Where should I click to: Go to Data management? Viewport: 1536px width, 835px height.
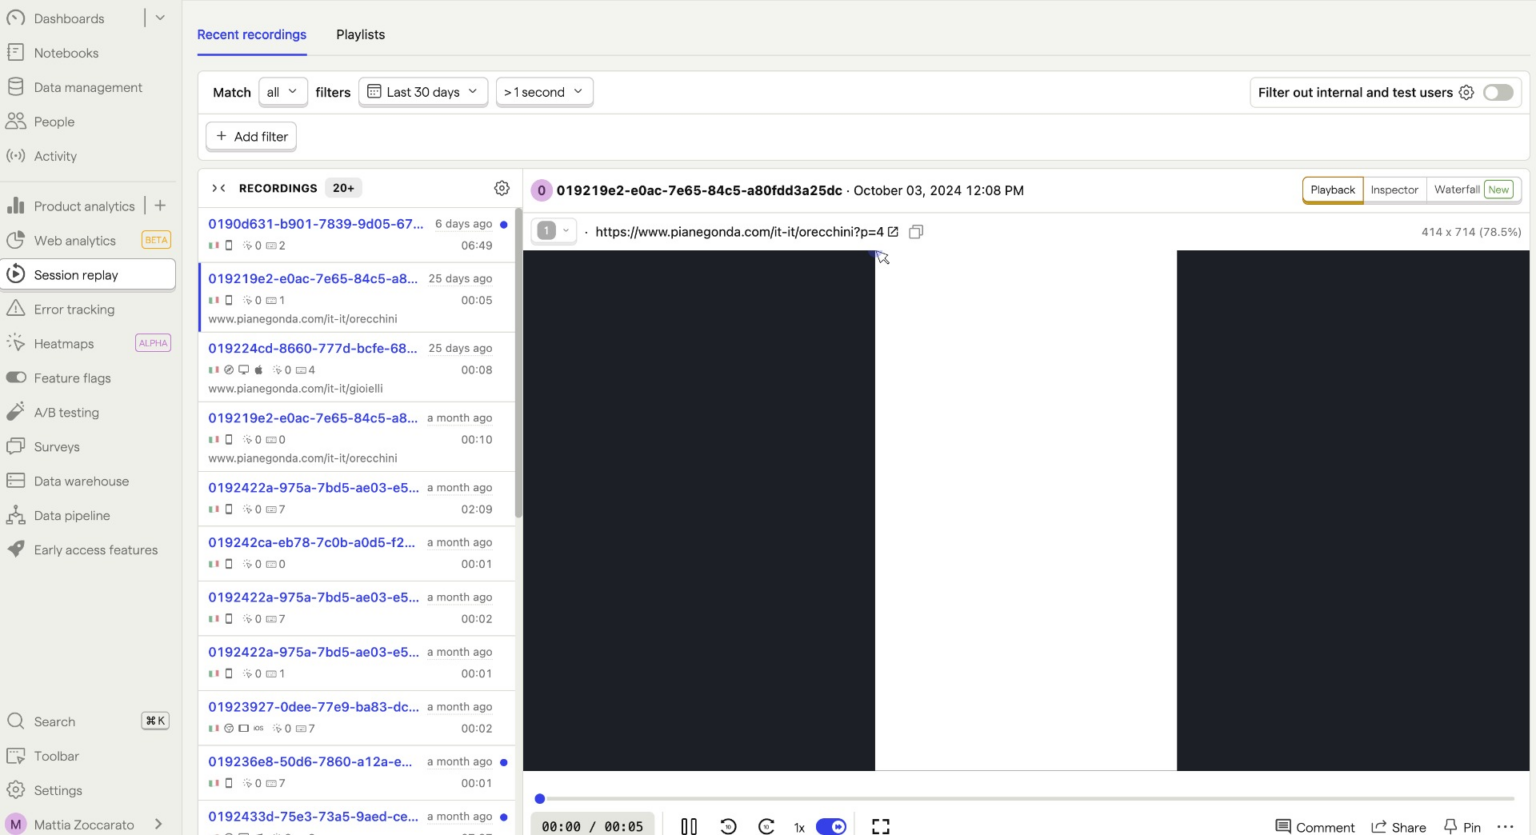click(88, 87)
